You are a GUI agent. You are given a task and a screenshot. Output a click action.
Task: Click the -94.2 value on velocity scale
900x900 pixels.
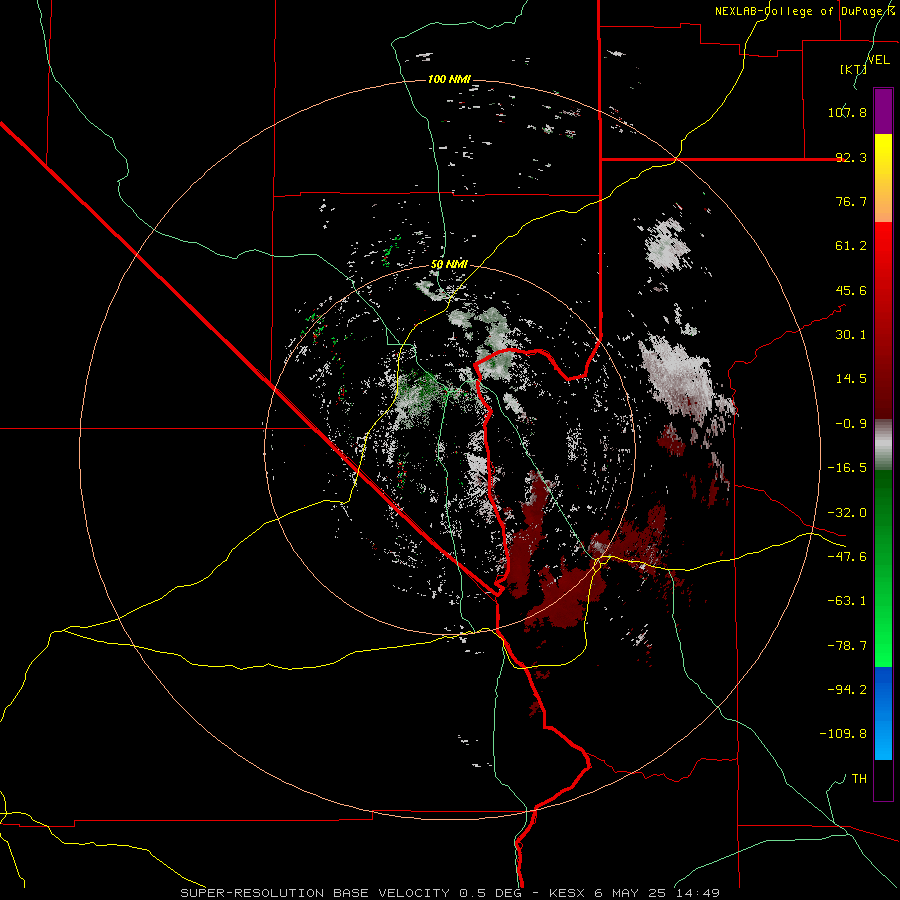click(x=847, y=690)
